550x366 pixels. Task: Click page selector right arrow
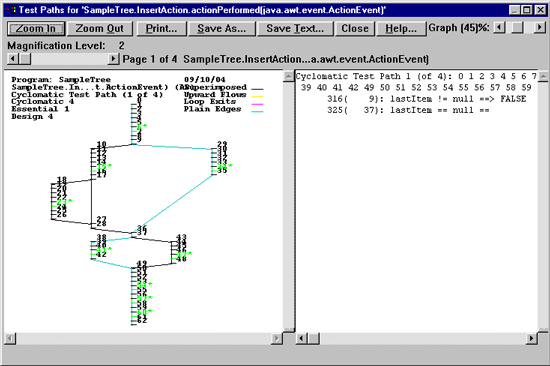click(113, 59)
